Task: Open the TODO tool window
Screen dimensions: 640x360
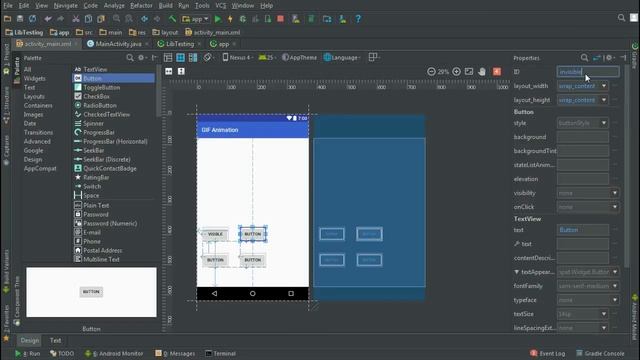Action: [62, 353]
